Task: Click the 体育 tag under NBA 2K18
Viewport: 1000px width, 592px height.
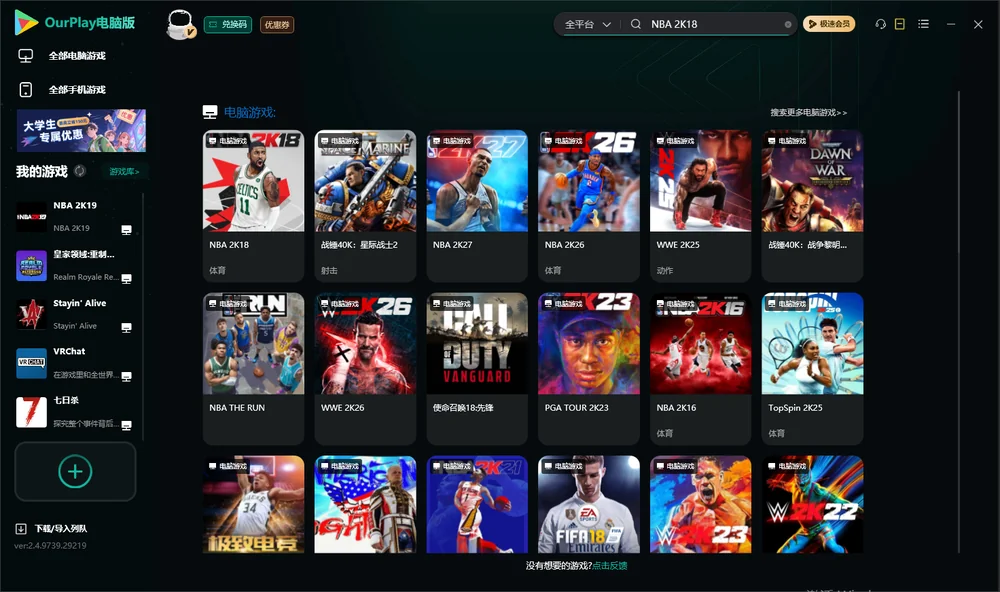Action: click(217, 270)
